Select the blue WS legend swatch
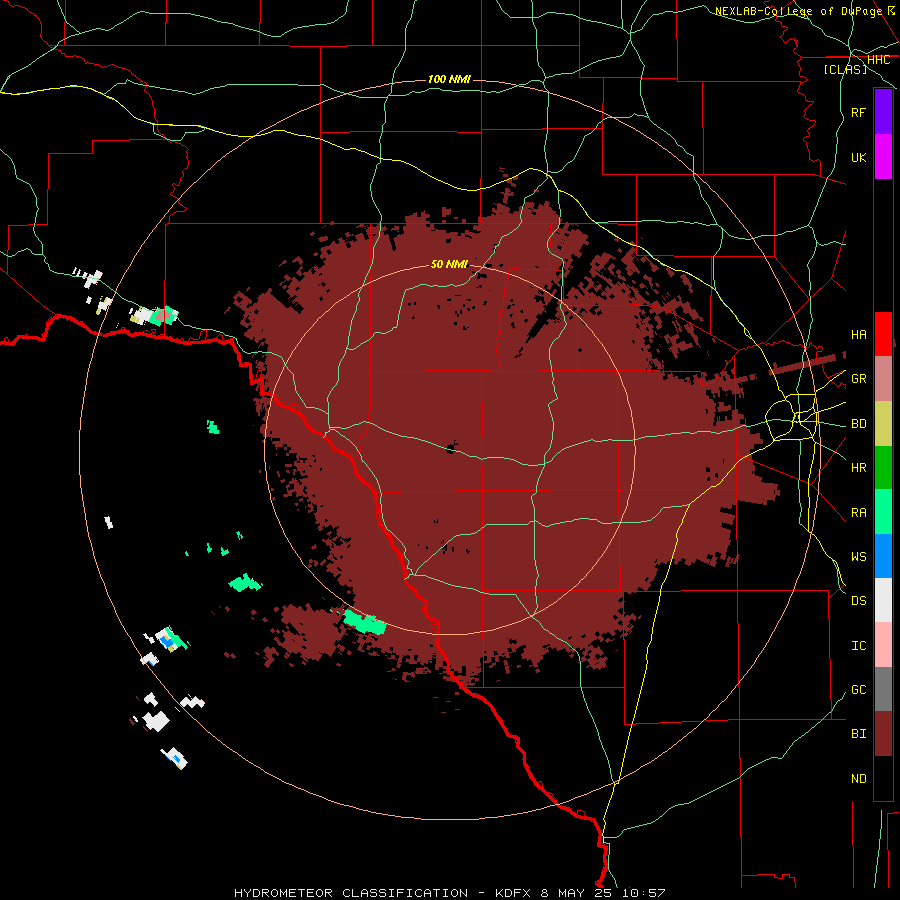 pyautogui.click(x=883, y=556)
